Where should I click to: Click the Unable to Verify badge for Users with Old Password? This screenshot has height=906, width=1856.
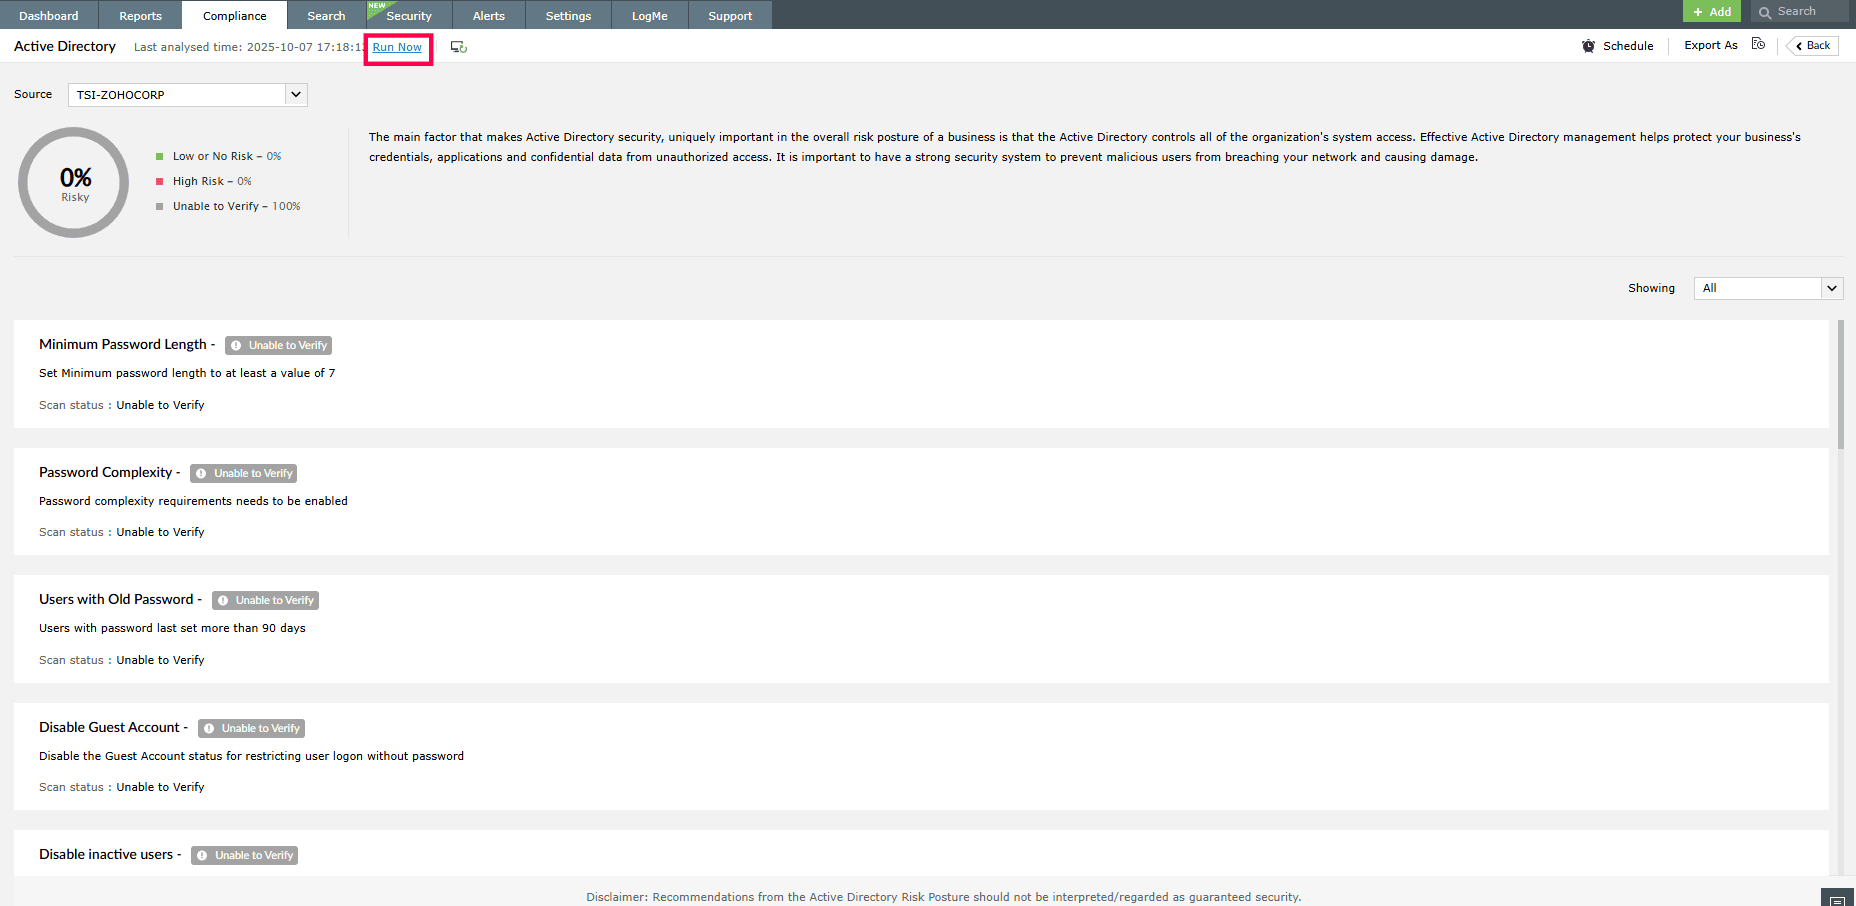tap(265, 600)
